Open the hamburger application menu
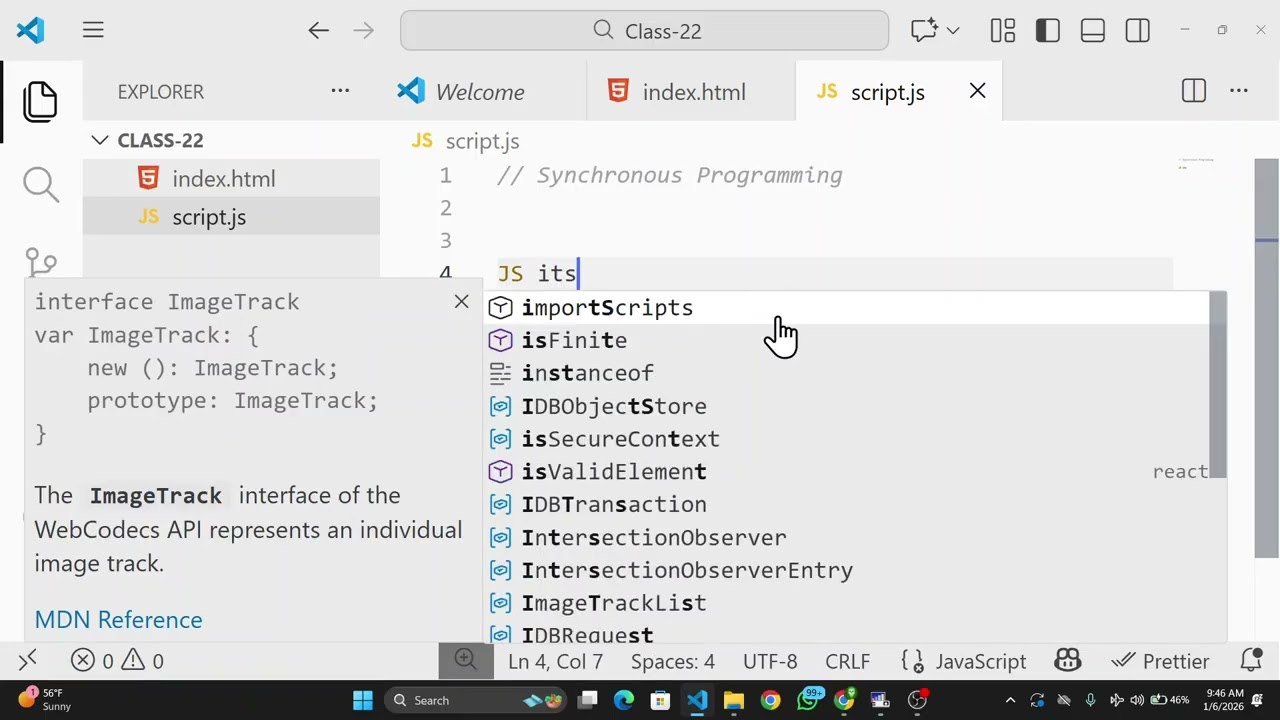The height and width of the screenshot is (720, 1280). point(93,30)
